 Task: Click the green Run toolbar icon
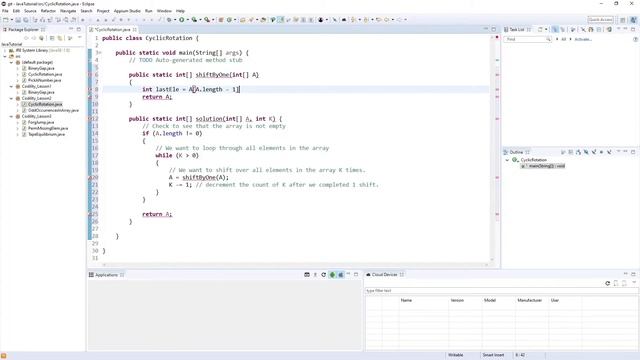[x=182, y=20]
